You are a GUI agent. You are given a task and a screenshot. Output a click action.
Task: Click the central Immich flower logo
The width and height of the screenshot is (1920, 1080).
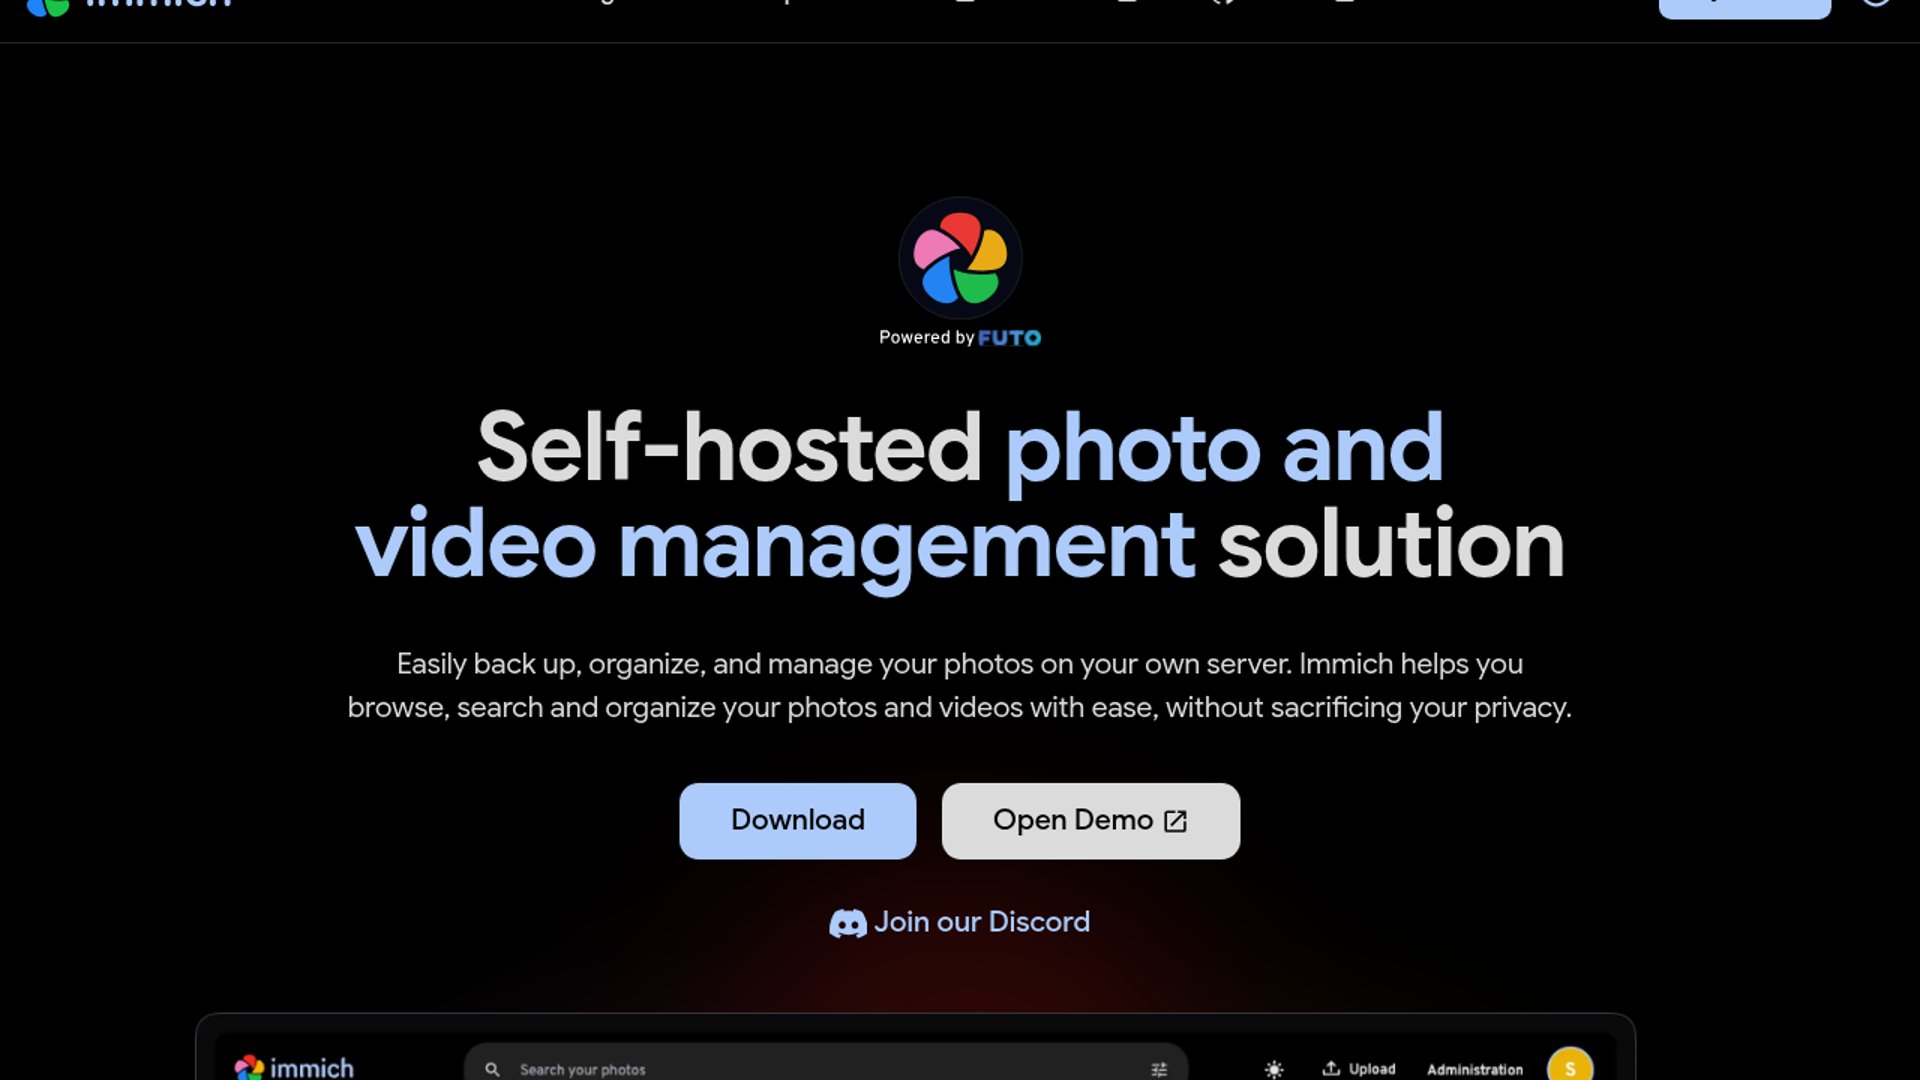960,258
